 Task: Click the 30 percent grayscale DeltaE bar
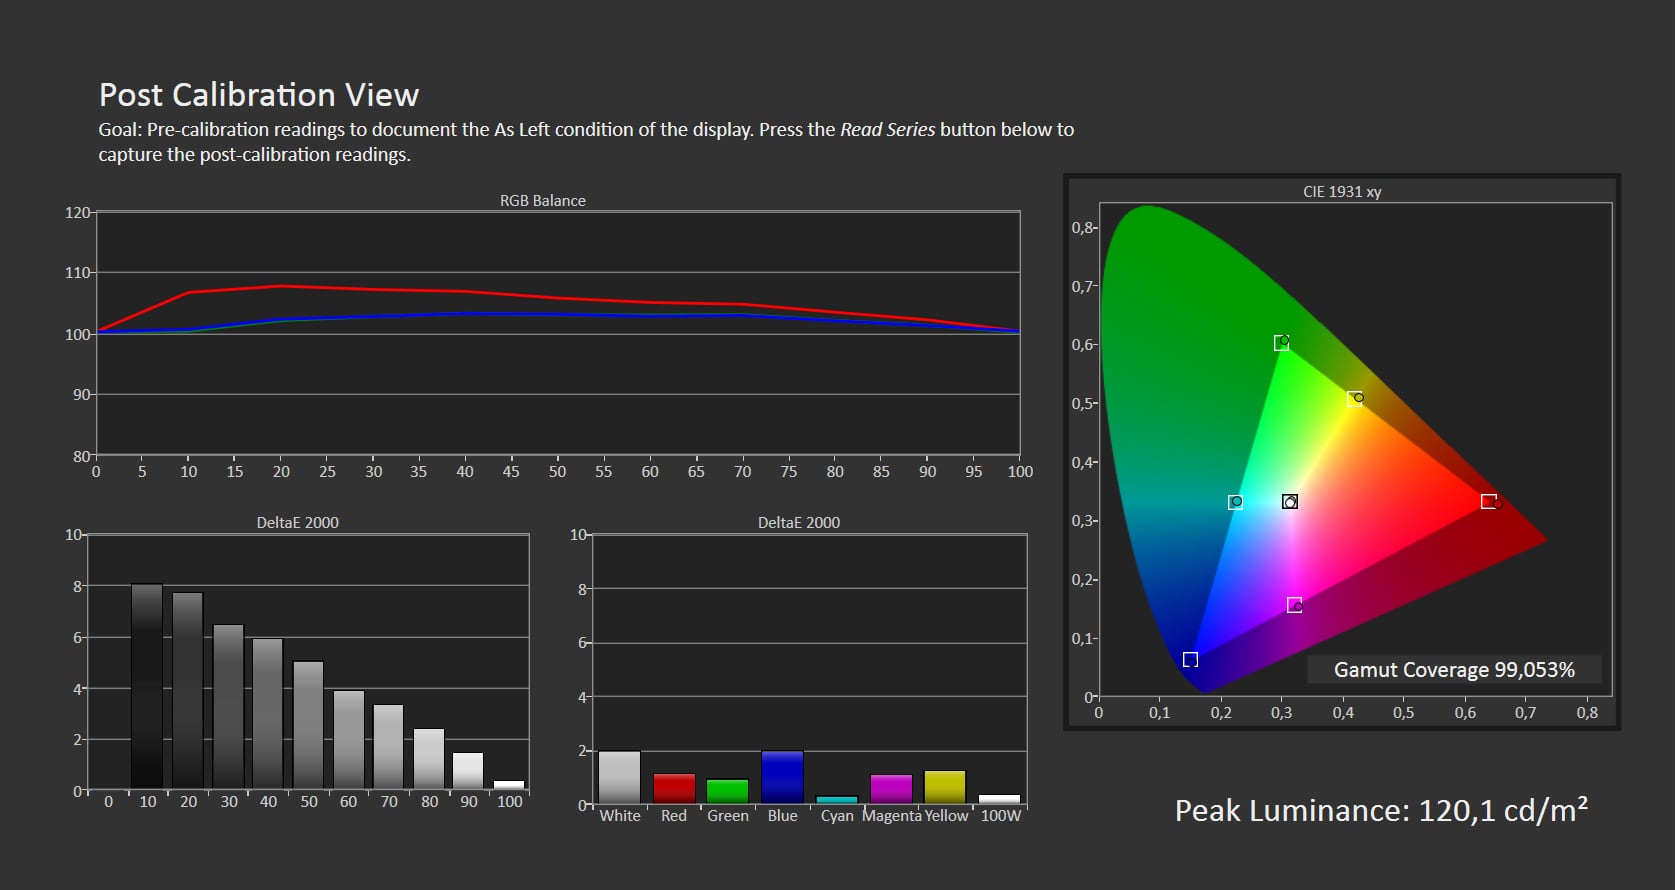[x=228, y=707]
